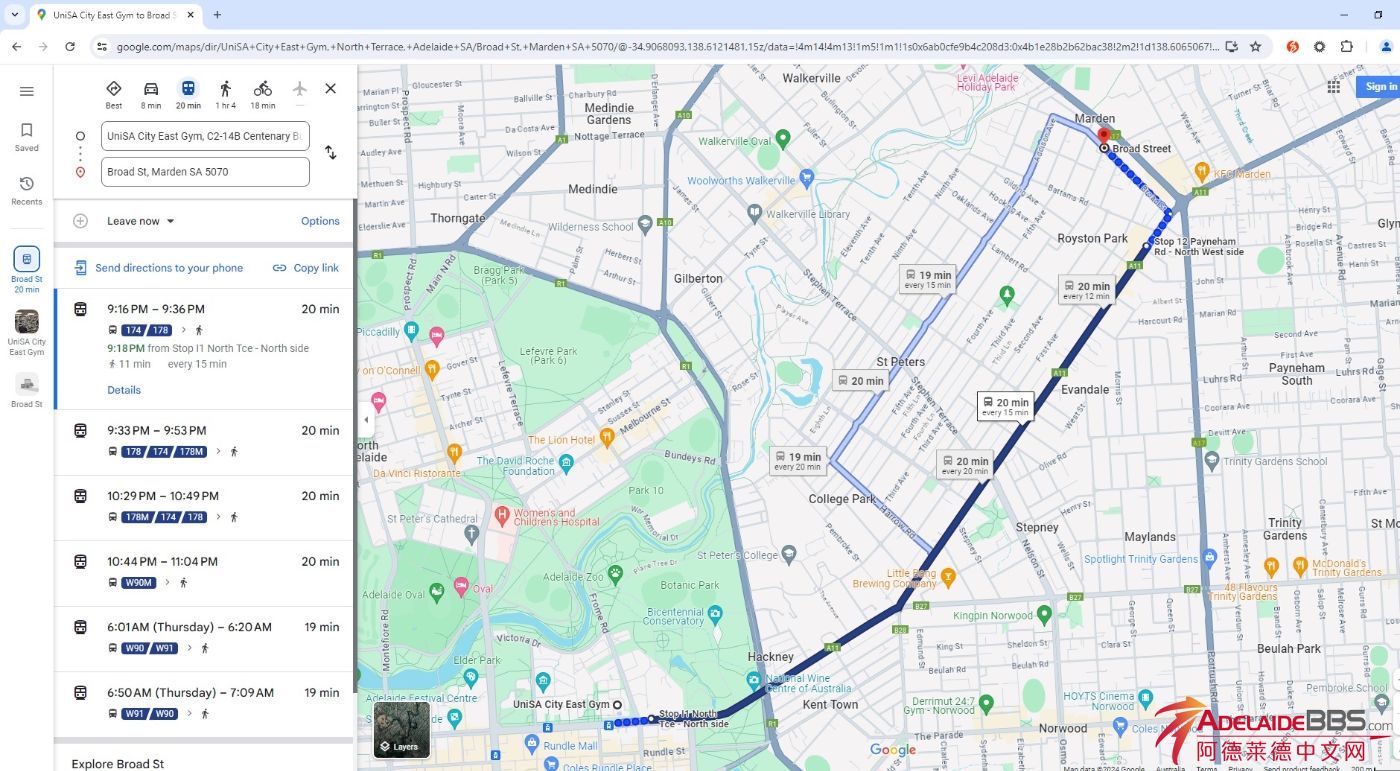Open a new browser tab

[x=217, y=15]
